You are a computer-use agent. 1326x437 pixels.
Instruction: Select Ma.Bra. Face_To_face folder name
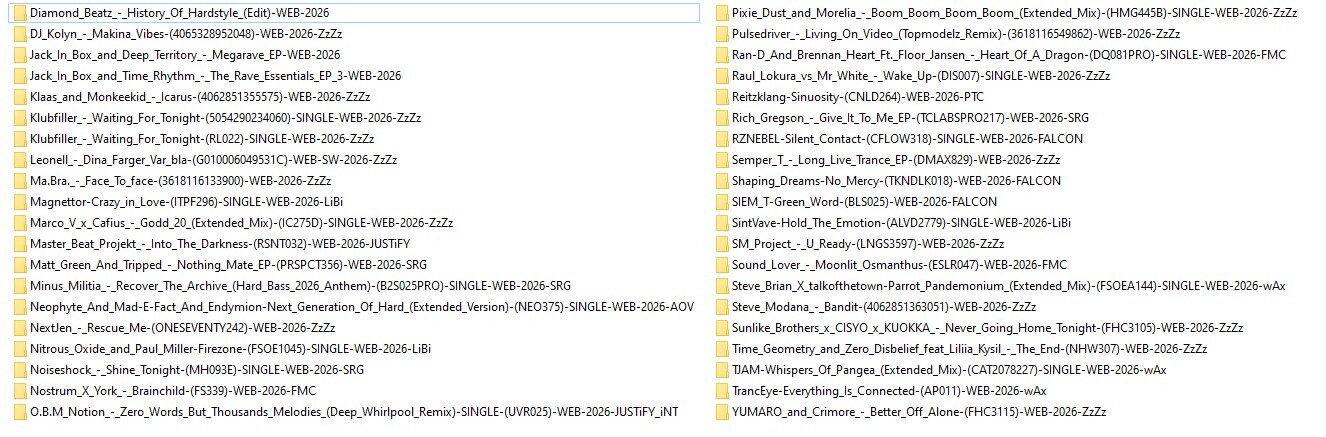click(180, 181)
